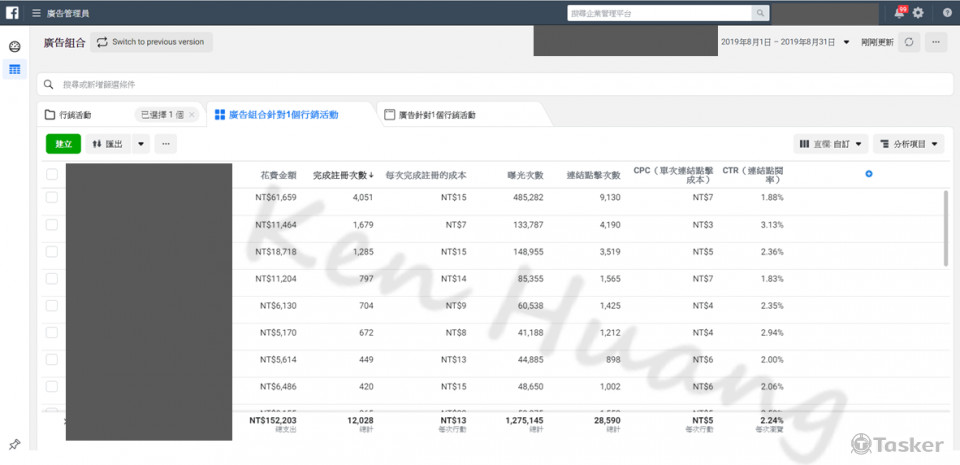Check the row with NT$5,614 spend
This screenshot has width=960, height=465.
point(52,359)
